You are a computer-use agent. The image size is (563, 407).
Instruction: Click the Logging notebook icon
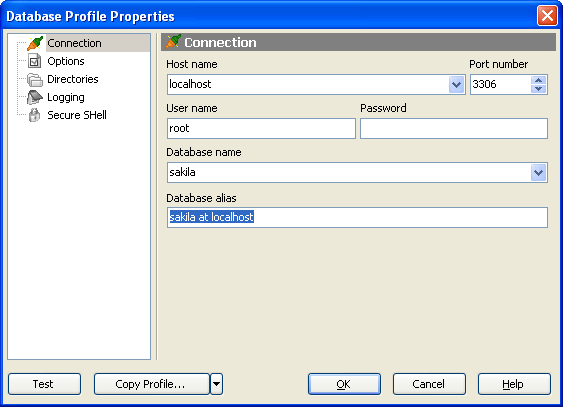[x=35, y=97]
